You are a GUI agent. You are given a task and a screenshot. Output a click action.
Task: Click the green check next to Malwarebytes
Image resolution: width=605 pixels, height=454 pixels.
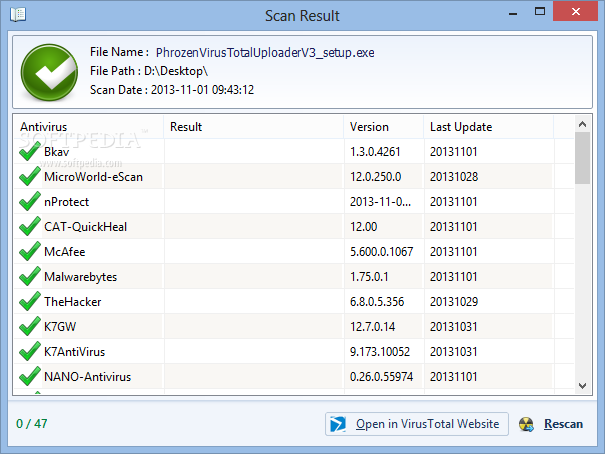(x=30, y=277)
